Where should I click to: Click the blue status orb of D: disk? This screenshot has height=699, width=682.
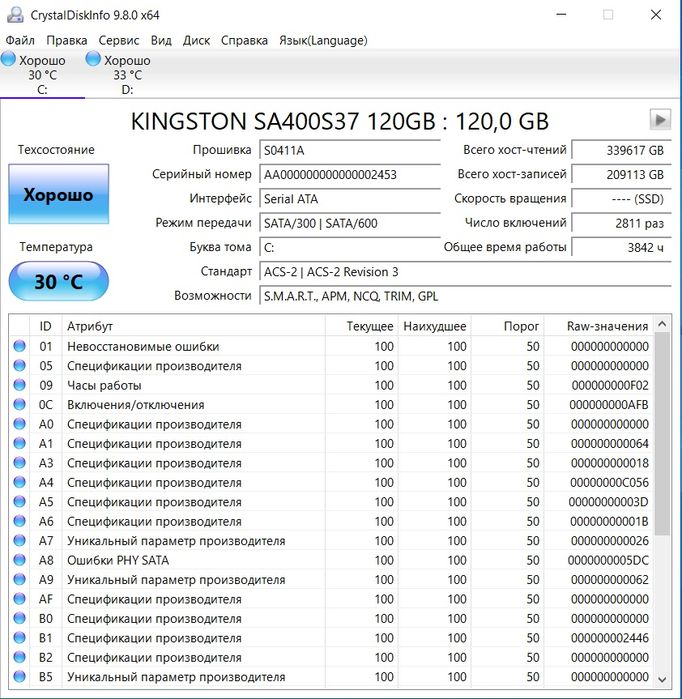[x=93, y=59]
